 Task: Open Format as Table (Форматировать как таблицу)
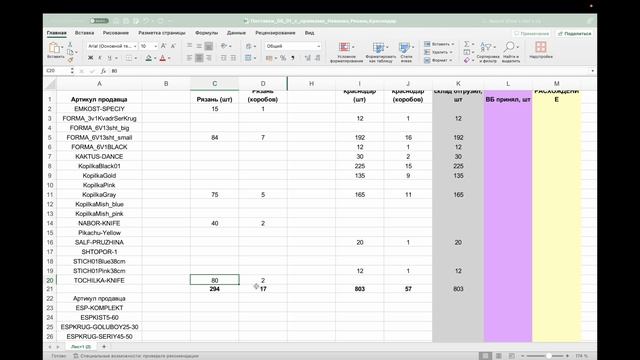pos(380,52)
